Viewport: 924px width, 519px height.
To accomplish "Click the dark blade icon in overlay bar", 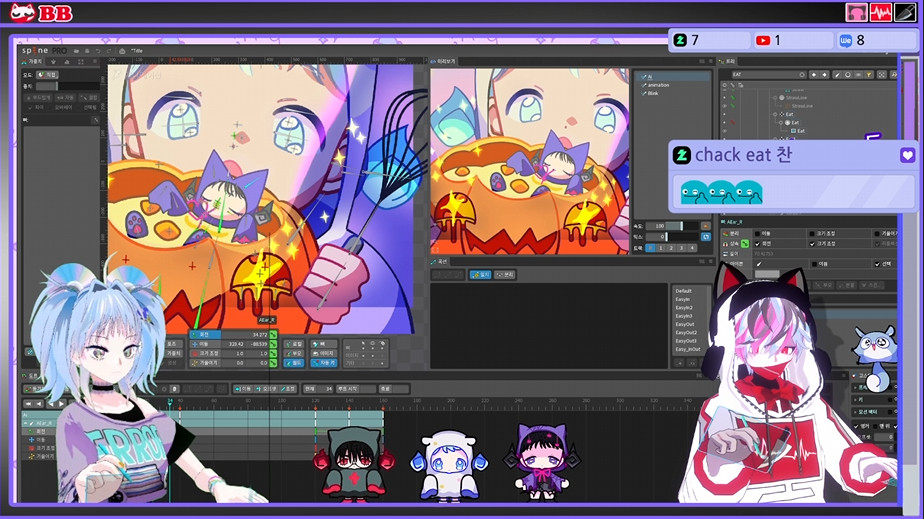I will [x=905, y=12].
